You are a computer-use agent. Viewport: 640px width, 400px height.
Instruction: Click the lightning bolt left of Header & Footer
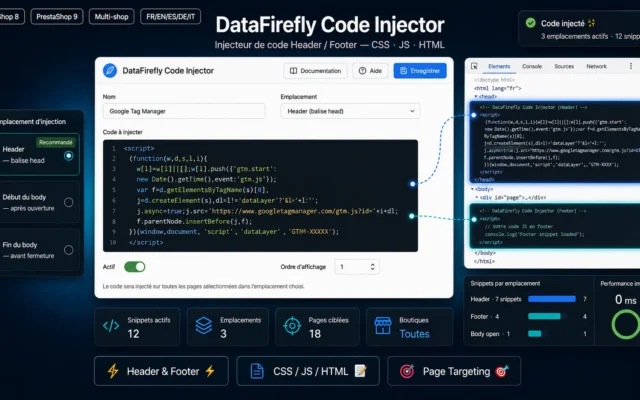click(x=113, y=371)
